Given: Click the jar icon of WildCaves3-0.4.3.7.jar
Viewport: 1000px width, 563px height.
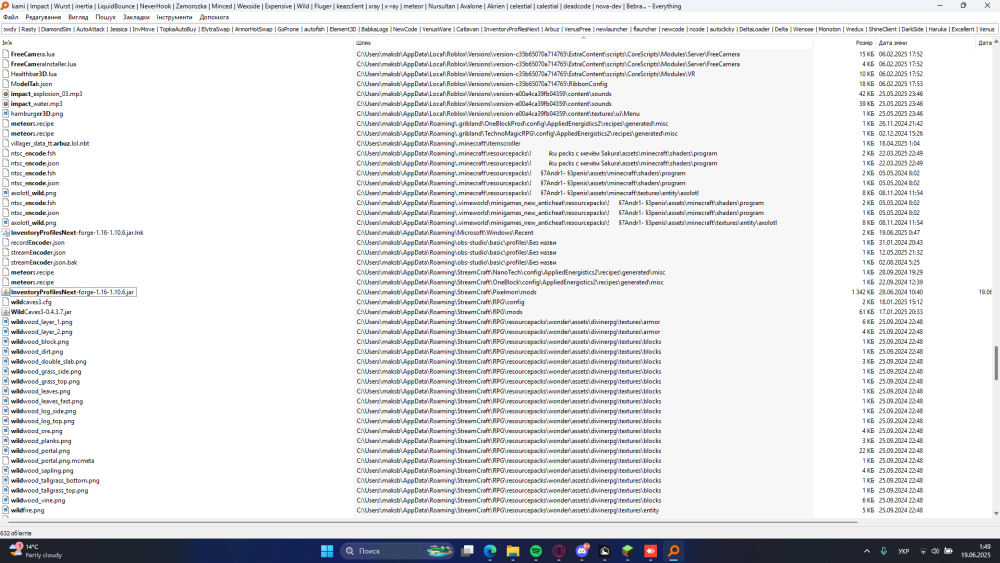Looking at the screenshot, I should point(6,312).
